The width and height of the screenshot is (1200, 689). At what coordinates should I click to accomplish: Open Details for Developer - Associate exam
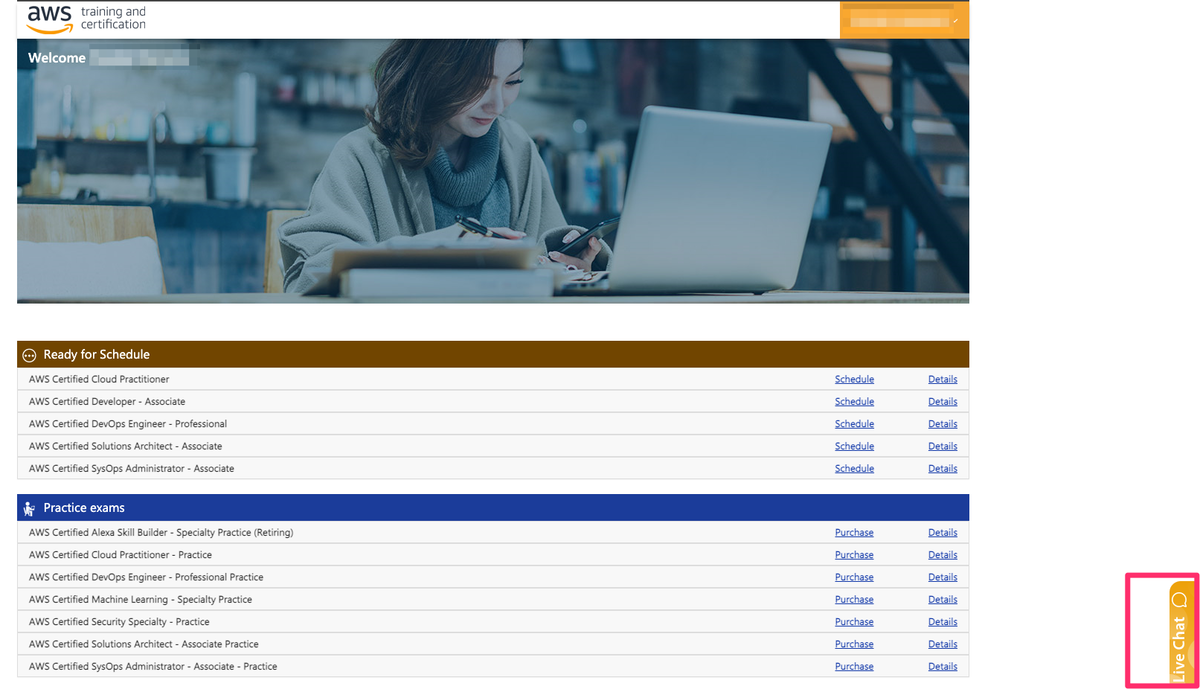942,402
